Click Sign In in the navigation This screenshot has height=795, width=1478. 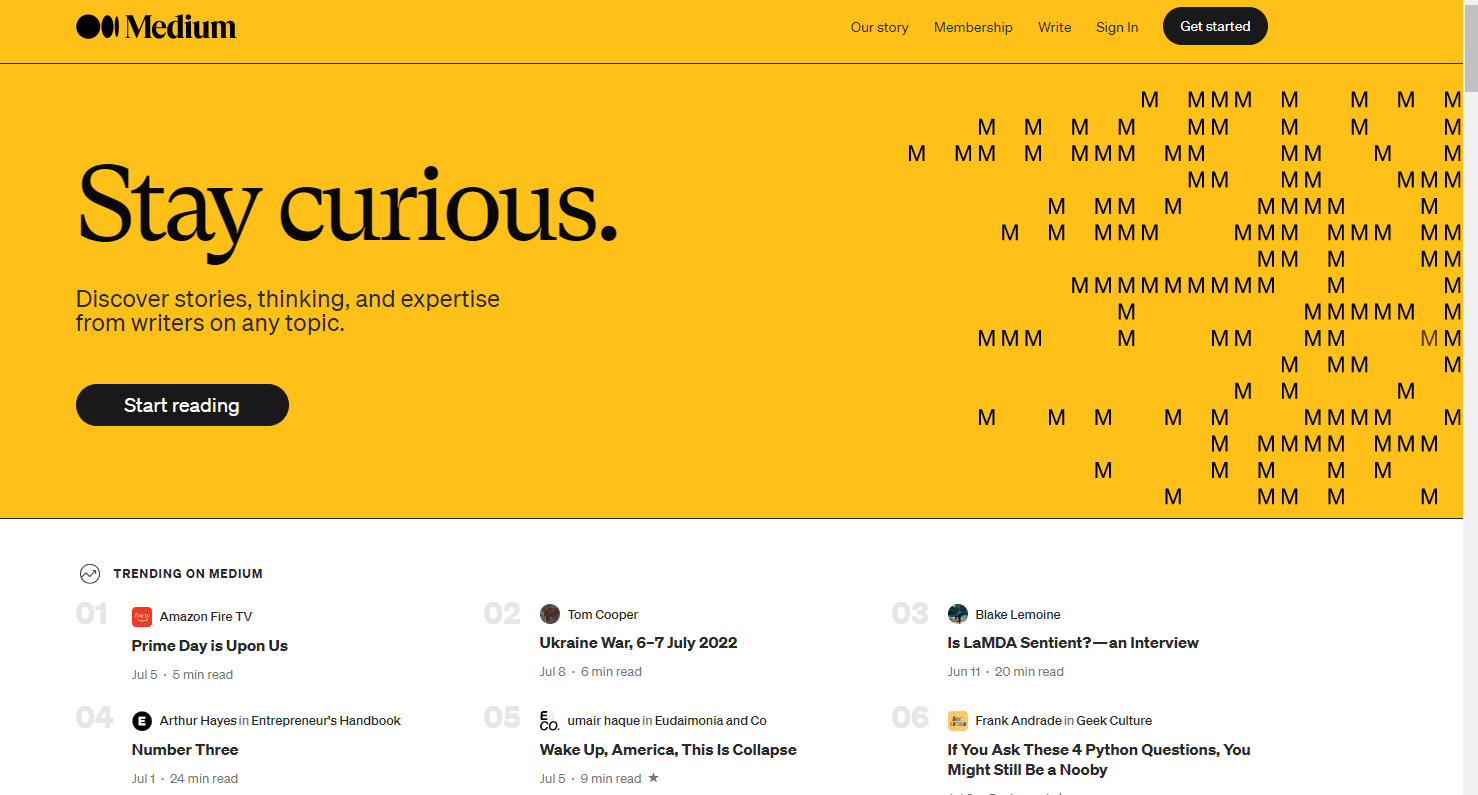click(1117, 27)
